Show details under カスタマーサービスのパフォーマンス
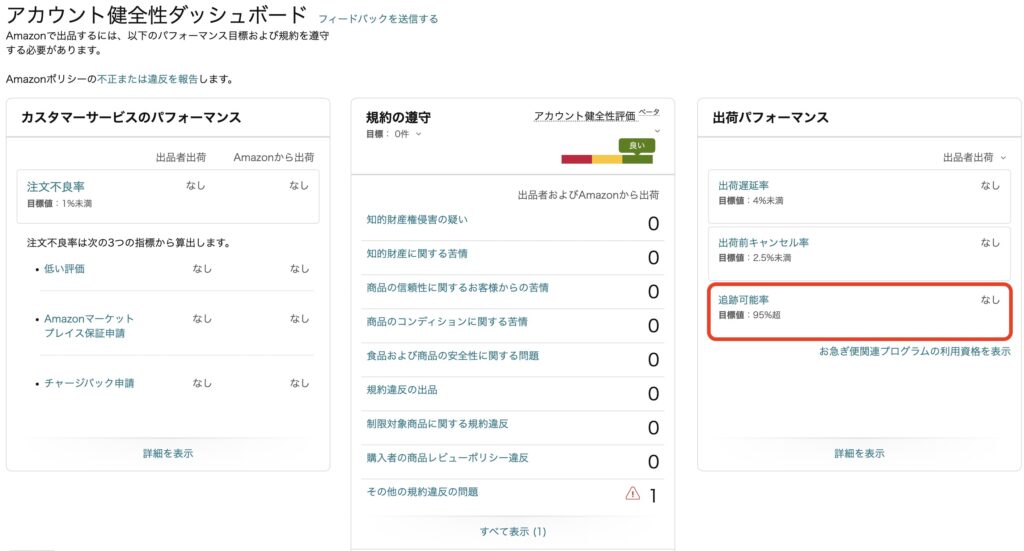 point(168,453)
